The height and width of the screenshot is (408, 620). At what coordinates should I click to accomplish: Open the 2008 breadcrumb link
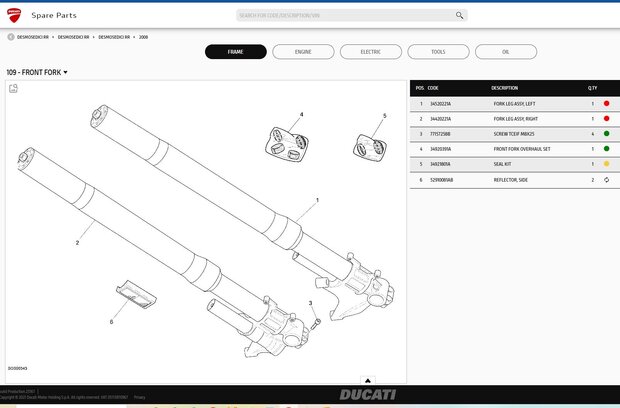point(143,37)
